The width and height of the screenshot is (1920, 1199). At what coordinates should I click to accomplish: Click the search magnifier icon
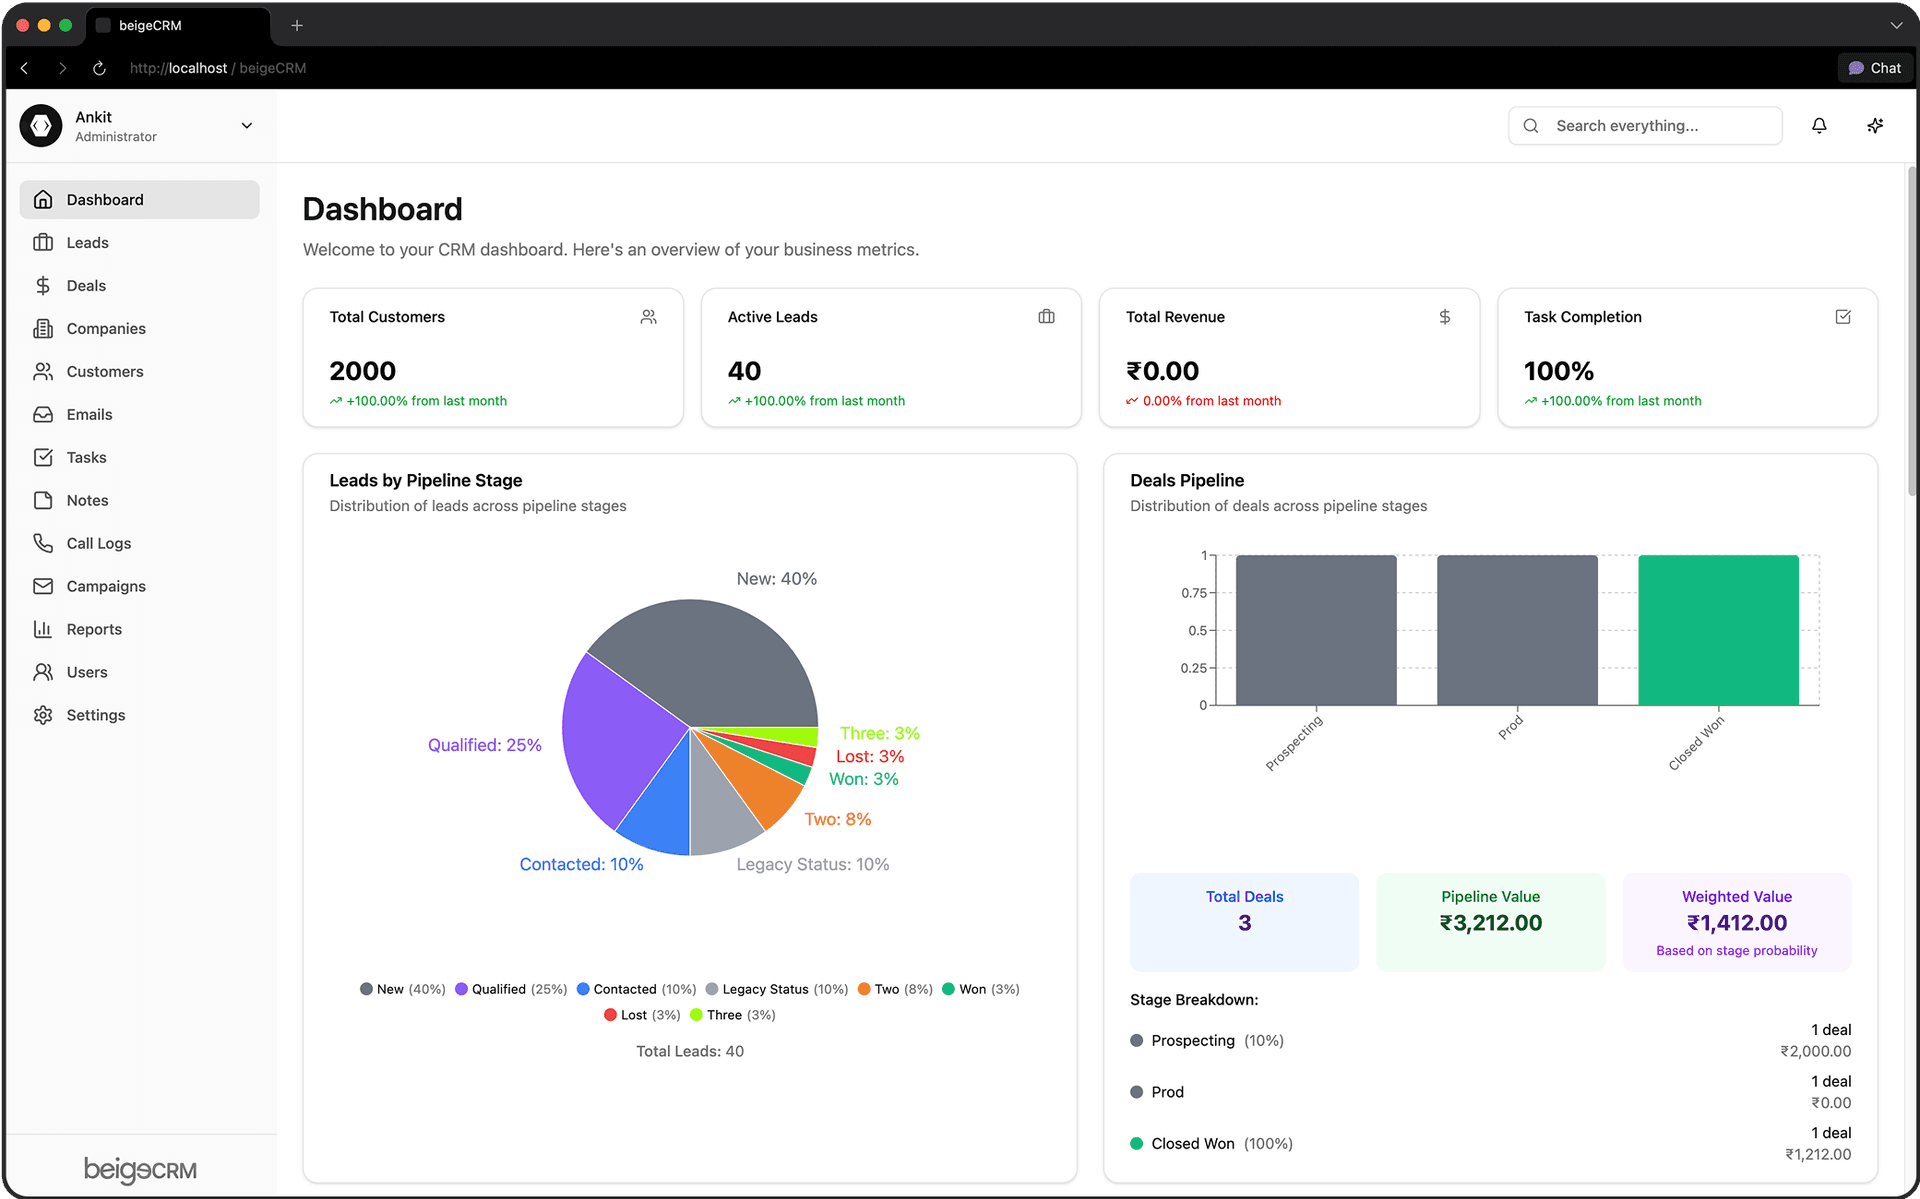click(1531, 126)
